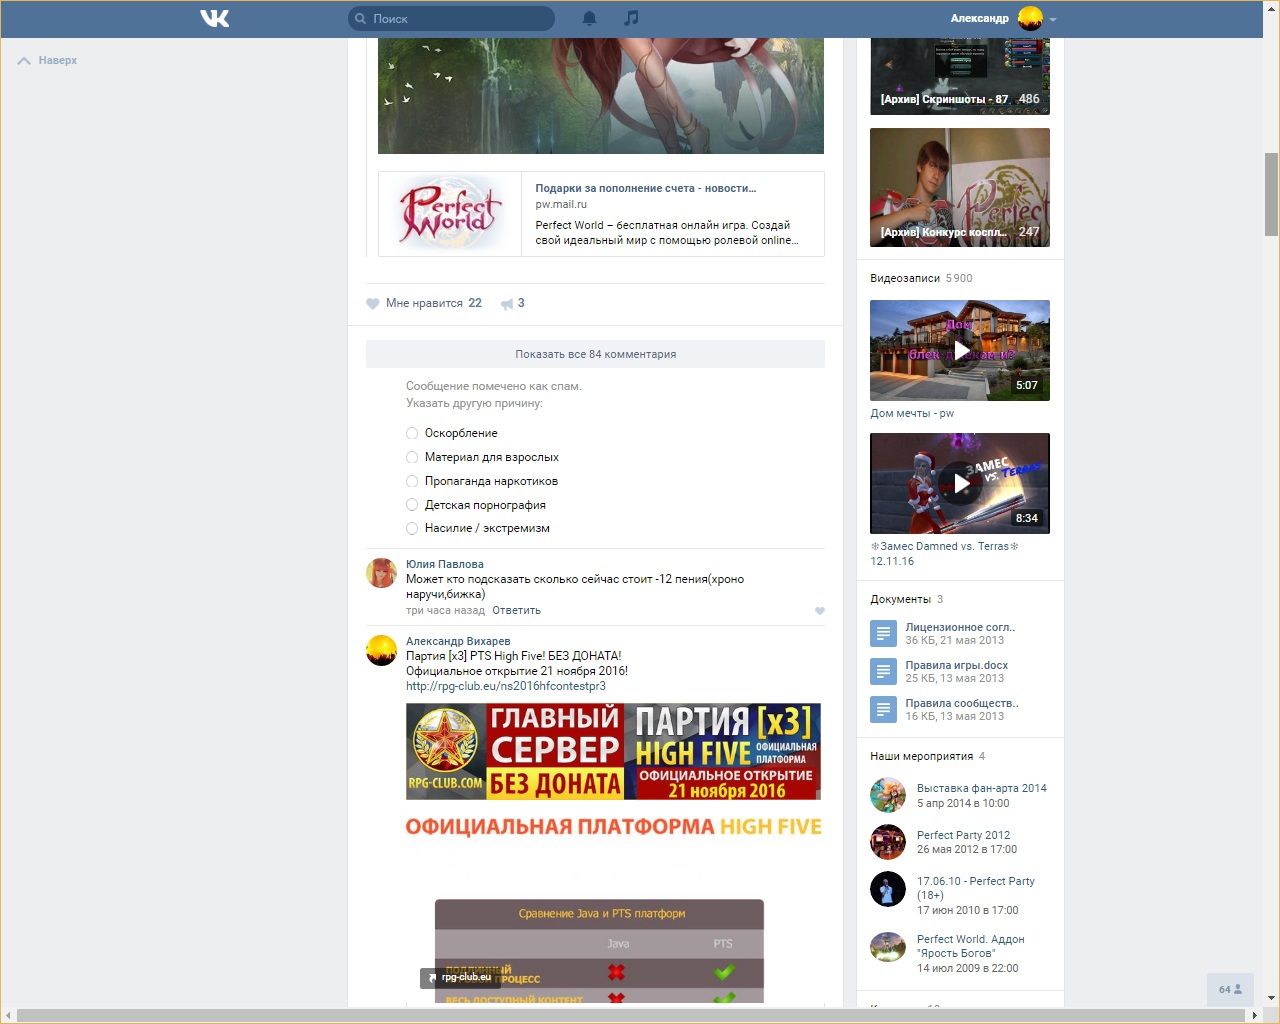The height and width of the screenshot is (1024, 1280).
Task: Open the Документы section header
Action: coord(900,599)
